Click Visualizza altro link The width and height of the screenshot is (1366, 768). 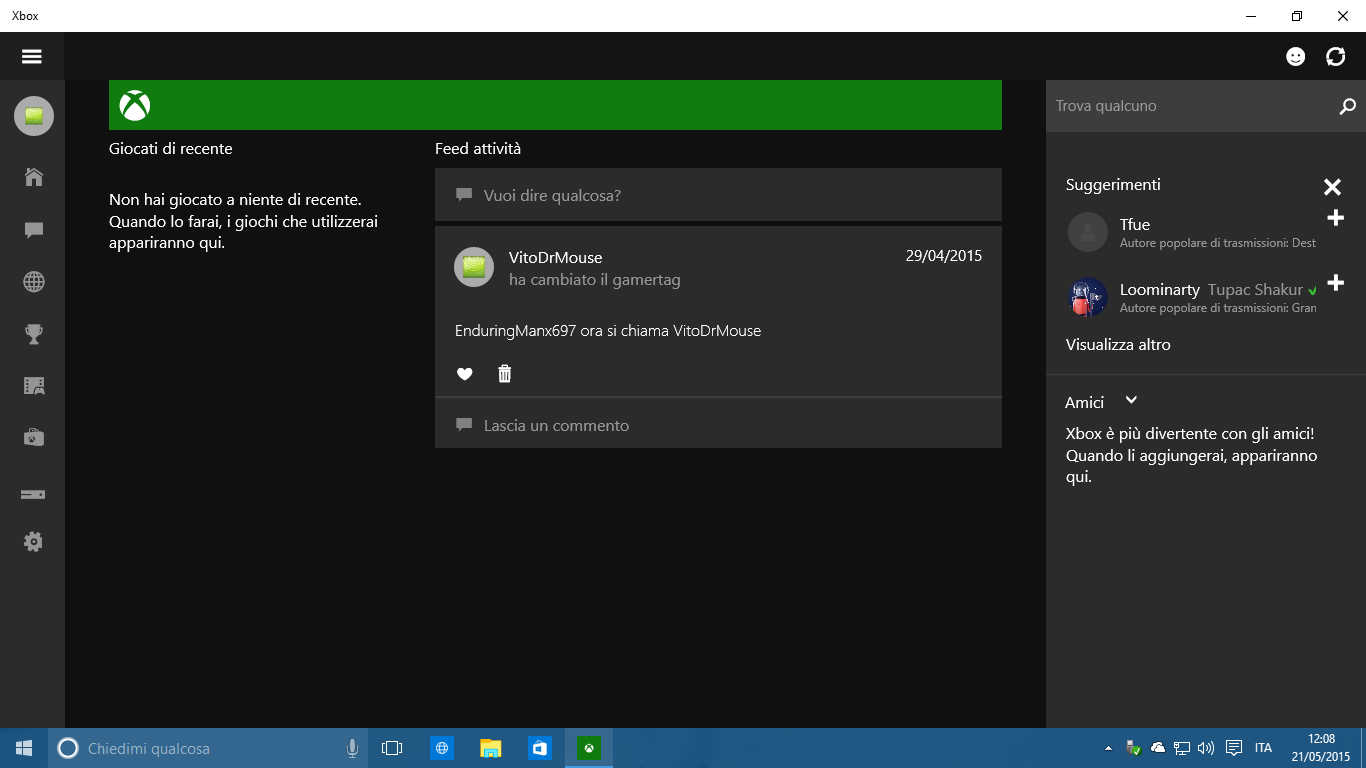tap(1118, 345)
